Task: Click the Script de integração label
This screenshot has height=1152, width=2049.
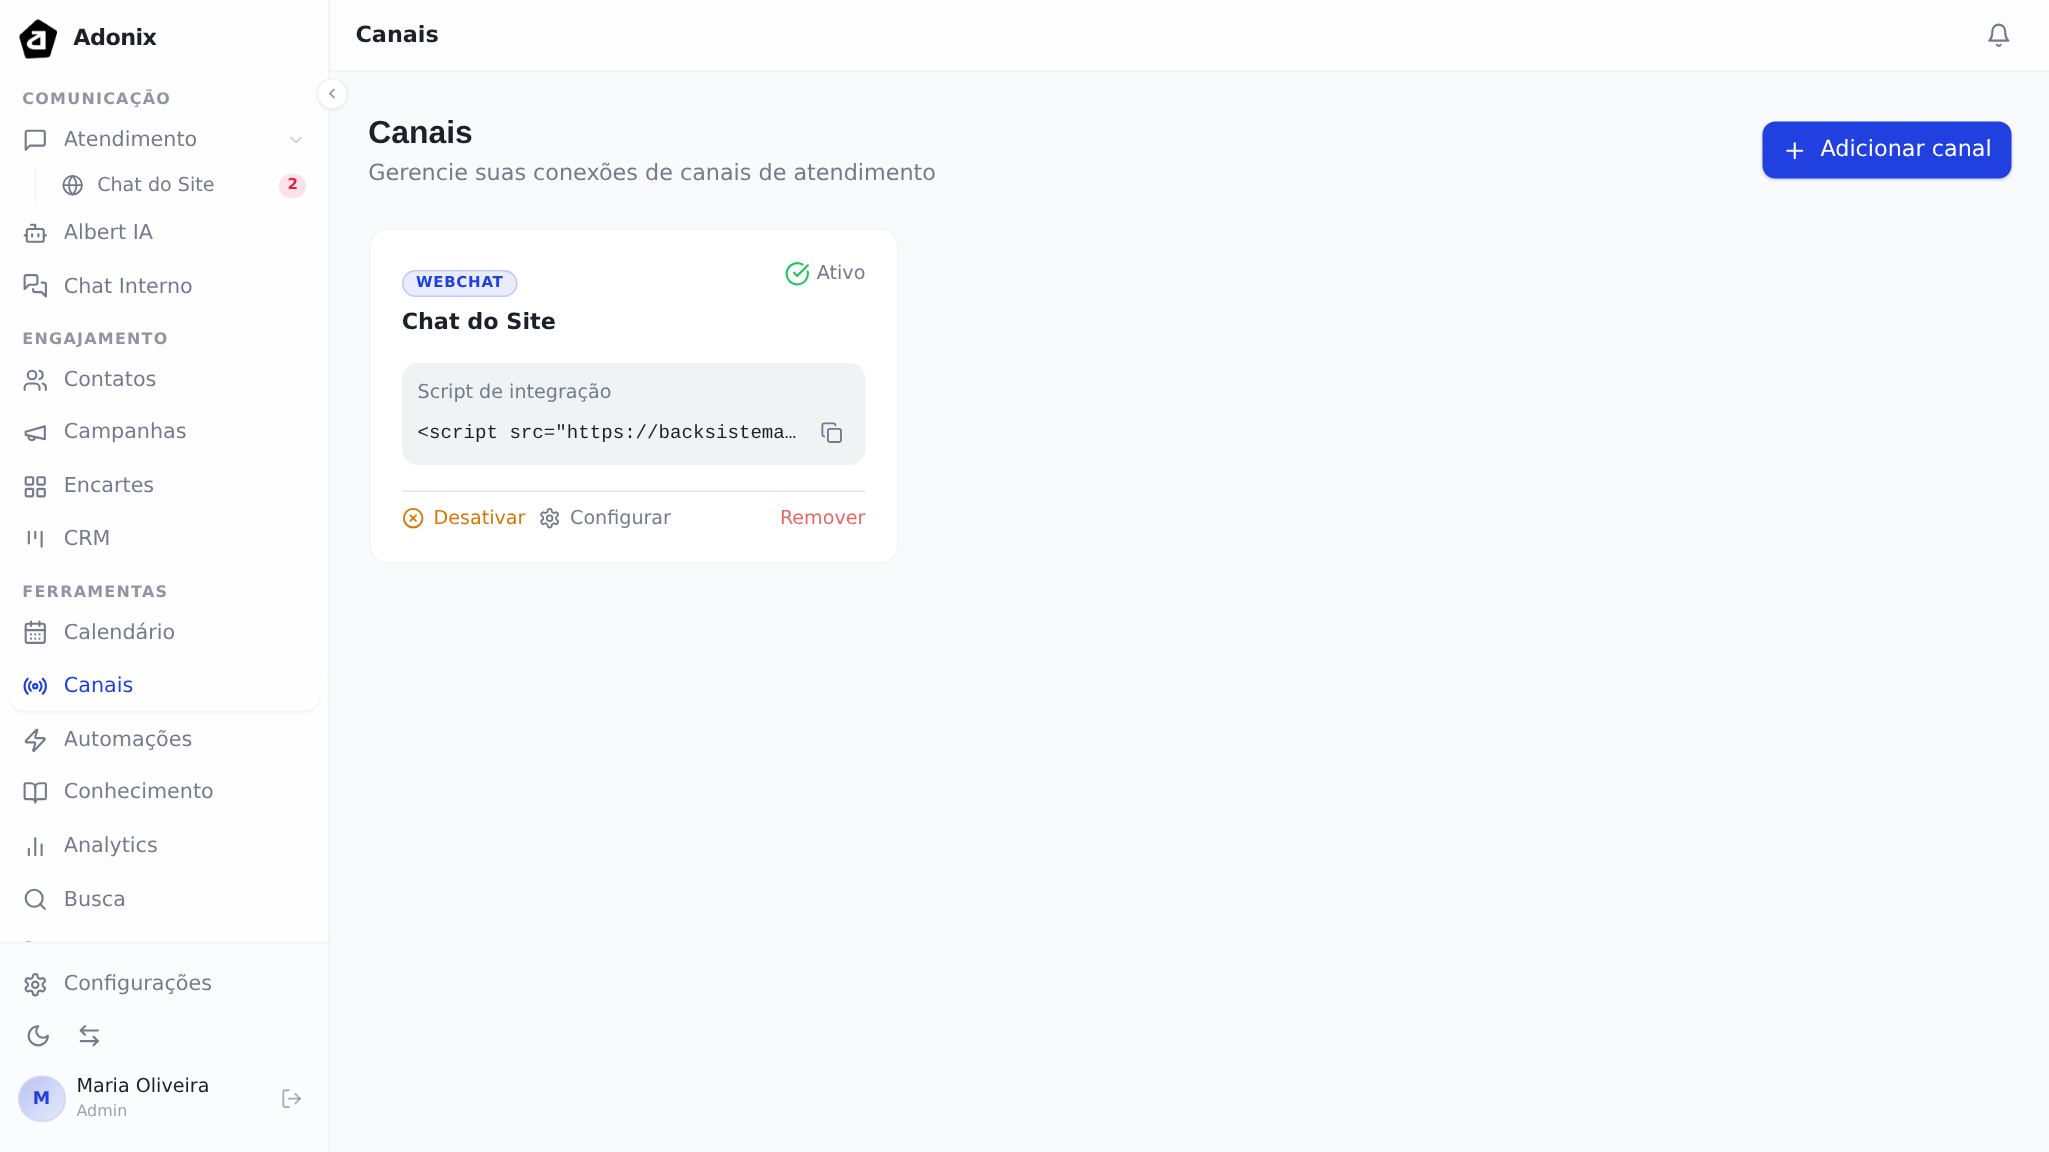Action: pyautogui.click(x=514, y=392)
